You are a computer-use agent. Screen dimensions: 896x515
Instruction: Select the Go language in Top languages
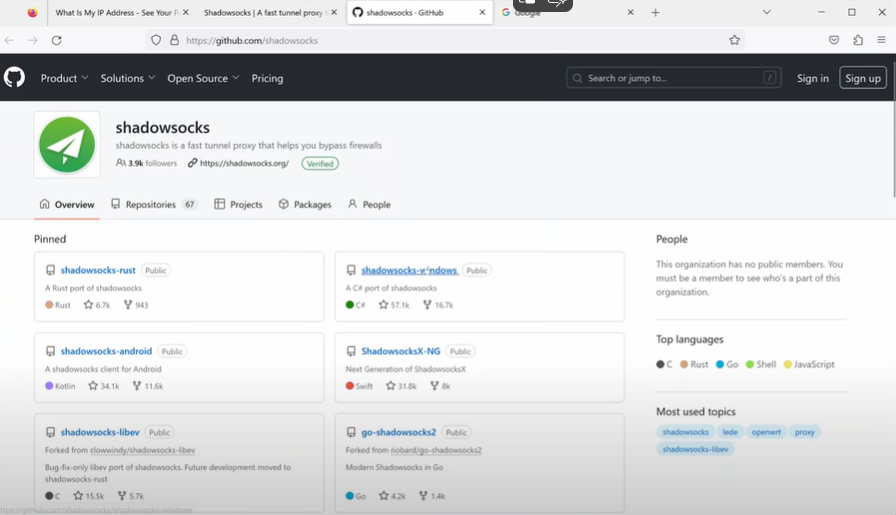click(727, 364)
